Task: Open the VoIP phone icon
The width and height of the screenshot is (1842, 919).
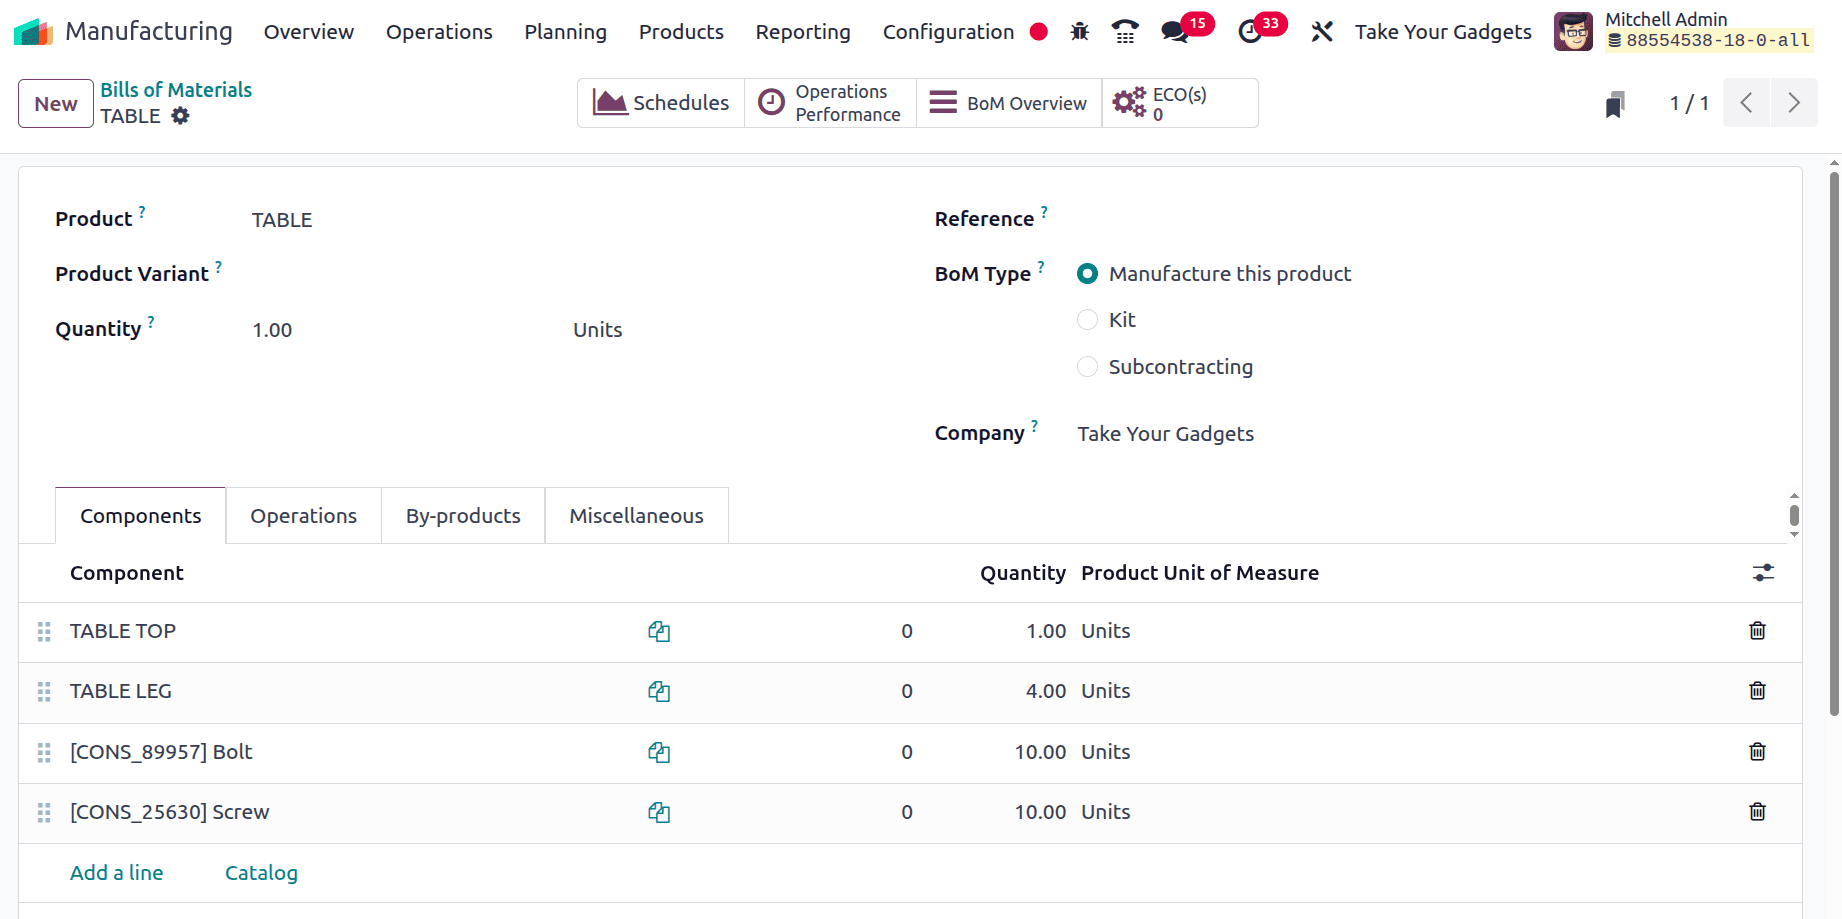Action: point(1125,32)
